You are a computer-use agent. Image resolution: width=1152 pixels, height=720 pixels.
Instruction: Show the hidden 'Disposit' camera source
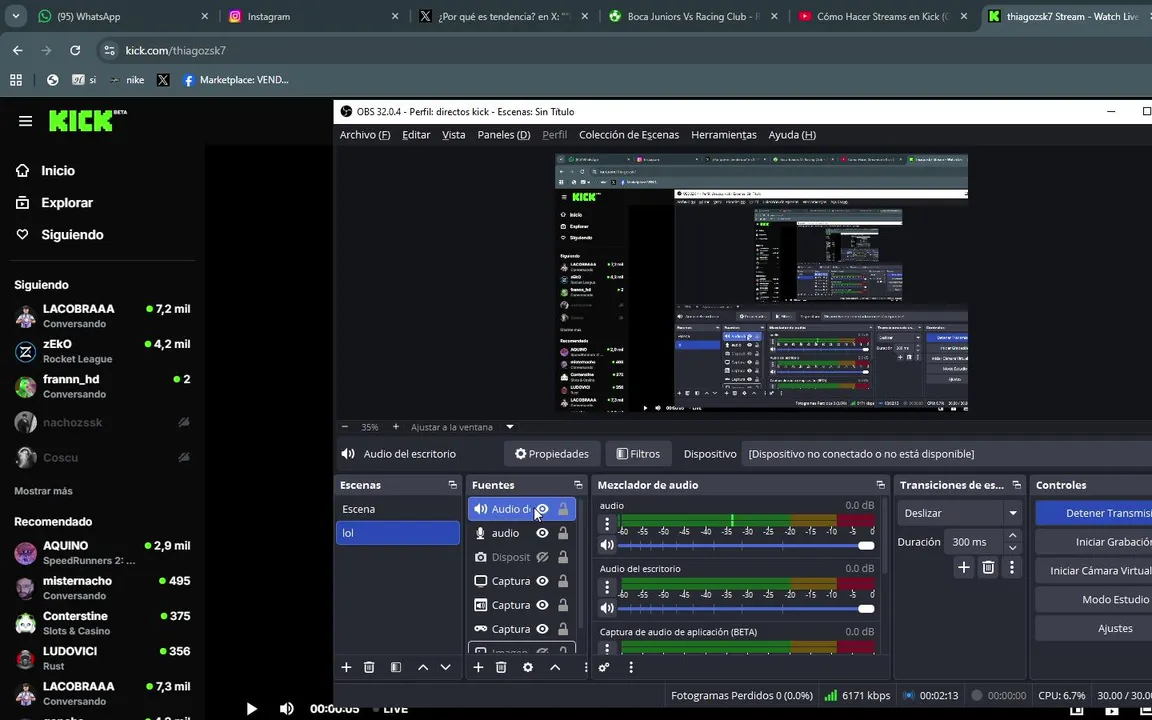[x=542, y=557]
